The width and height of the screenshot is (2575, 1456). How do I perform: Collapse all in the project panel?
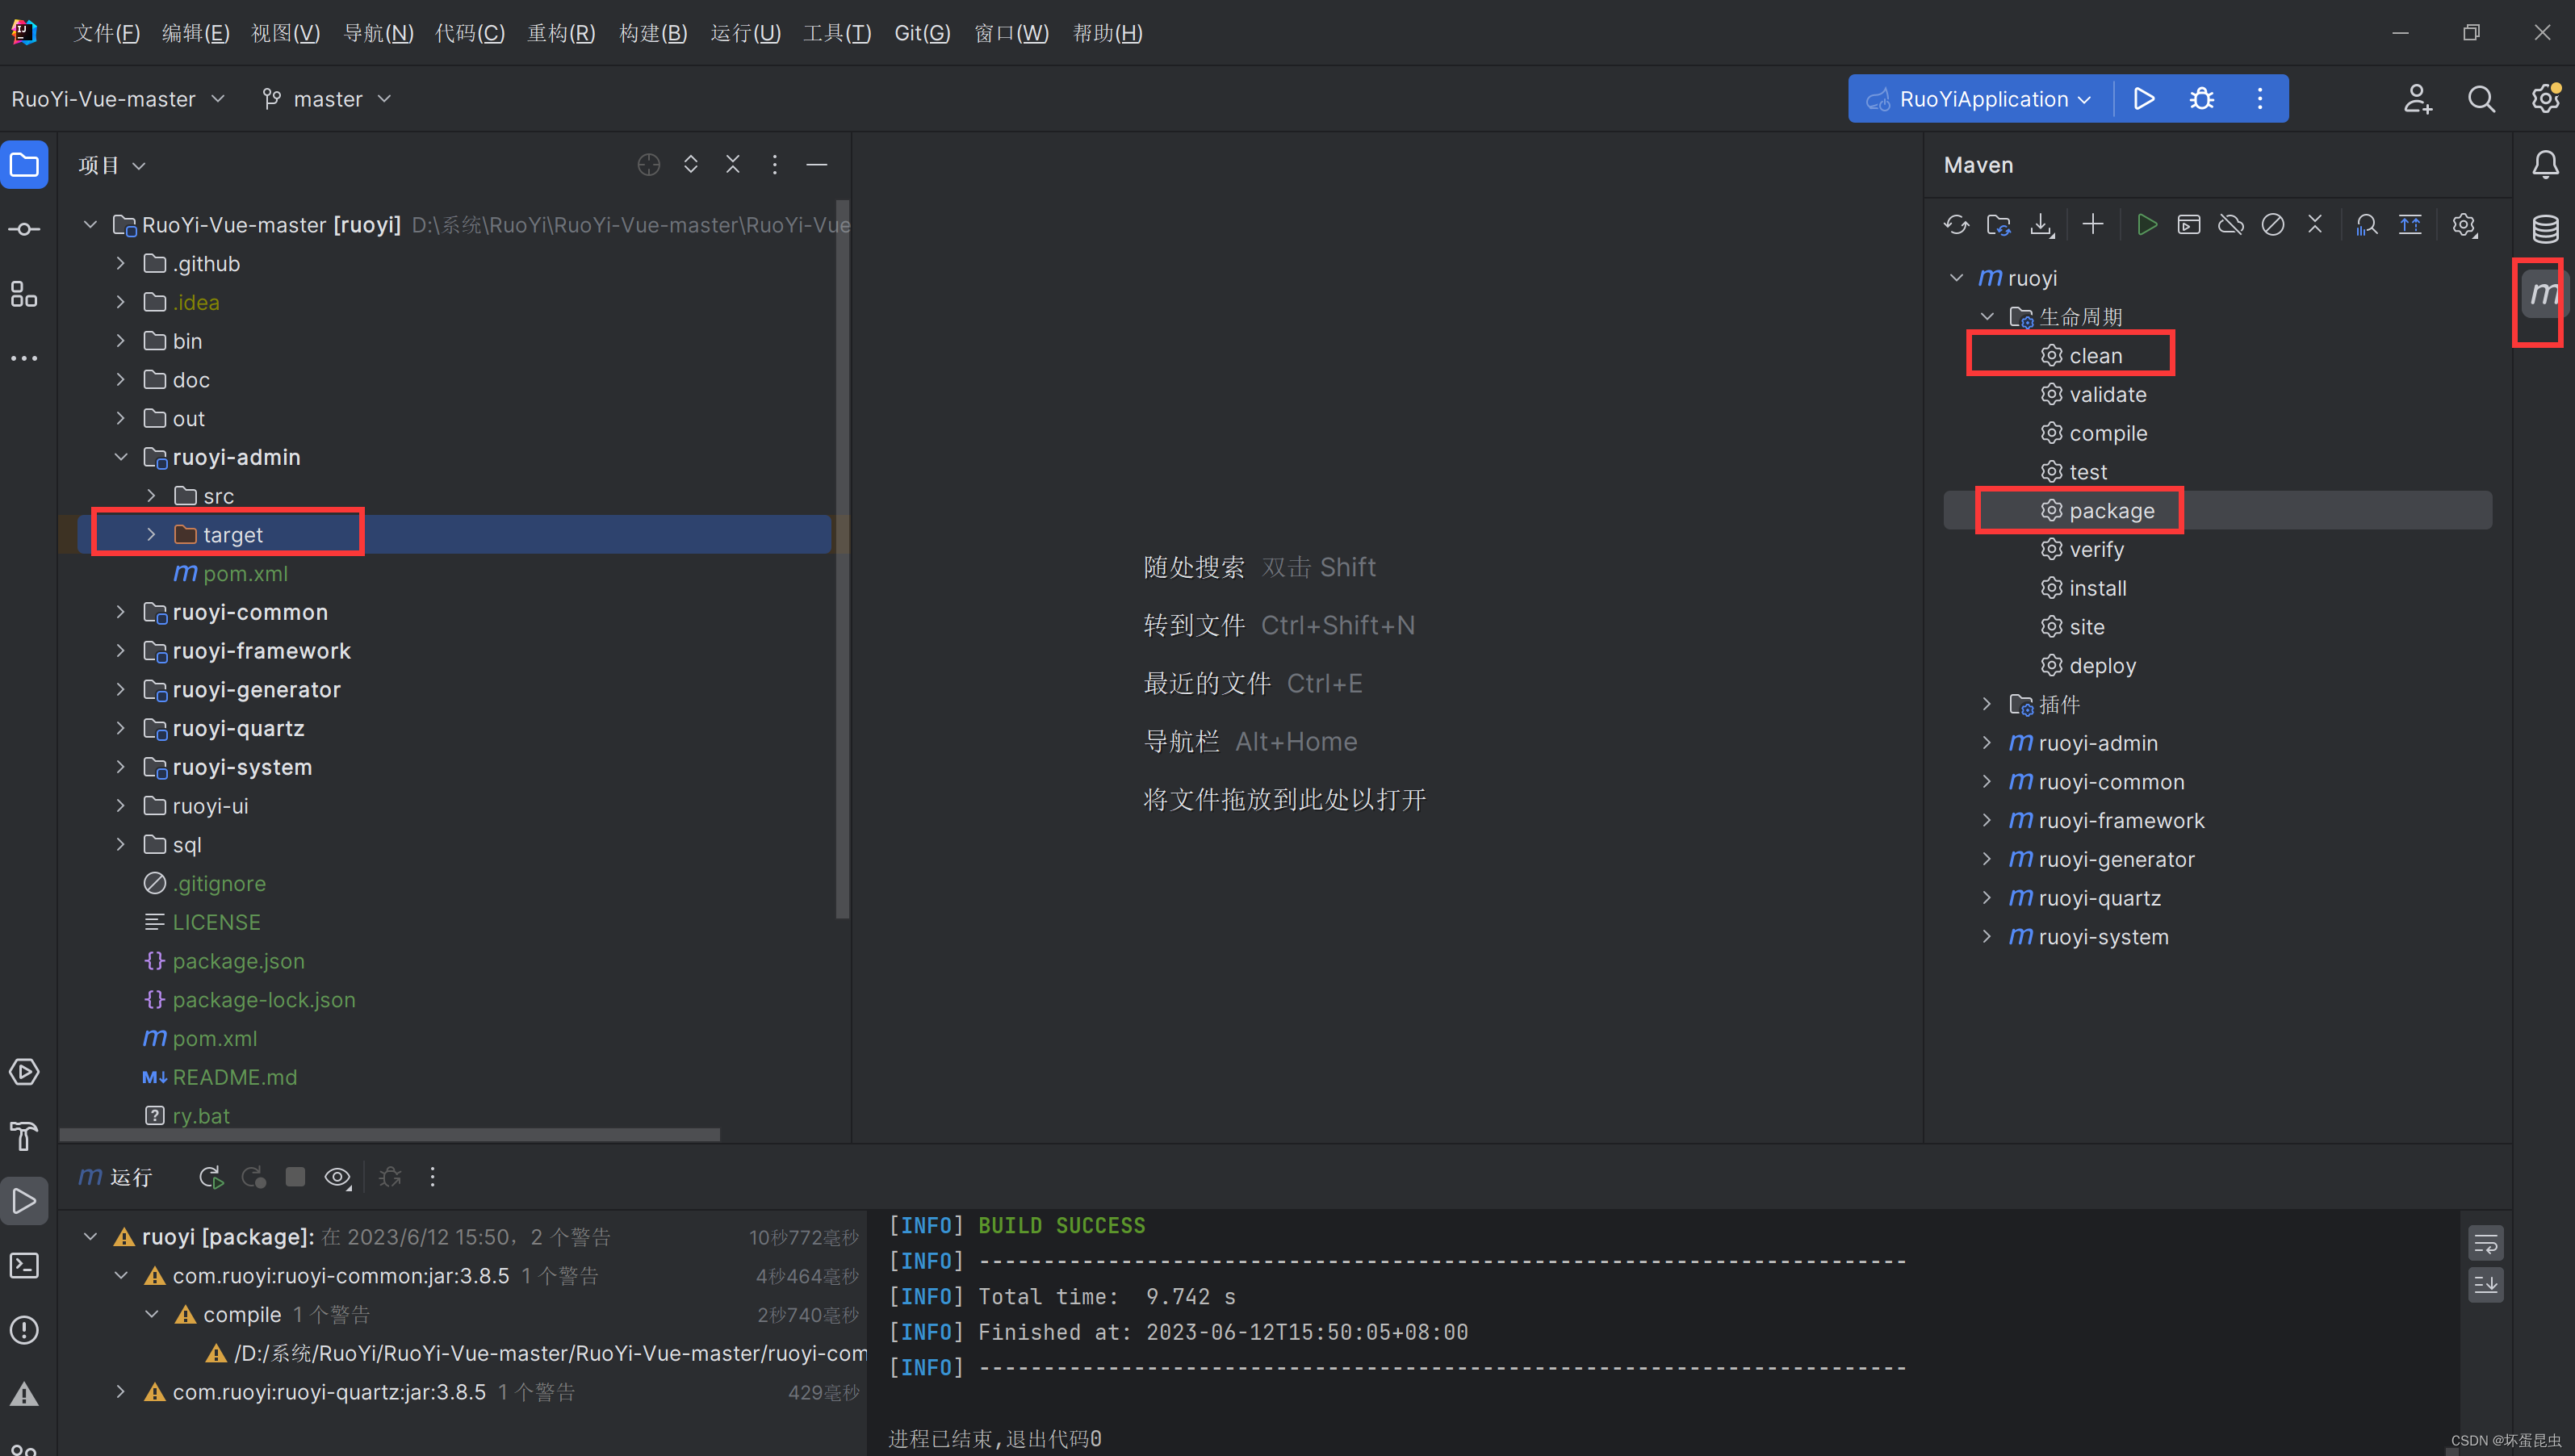coord(733,165)
